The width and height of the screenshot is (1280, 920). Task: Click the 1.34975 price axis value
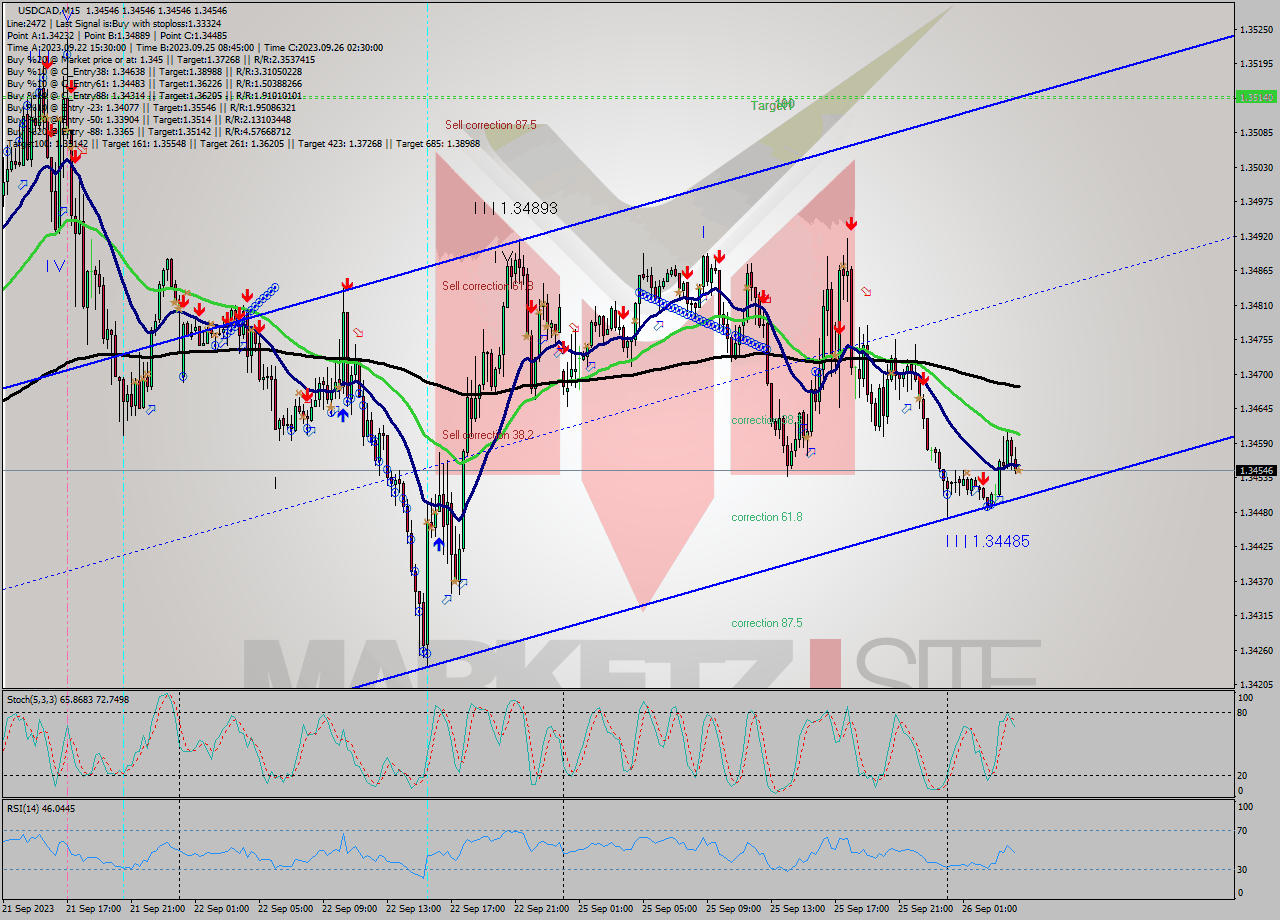[x=1255, y=201]
